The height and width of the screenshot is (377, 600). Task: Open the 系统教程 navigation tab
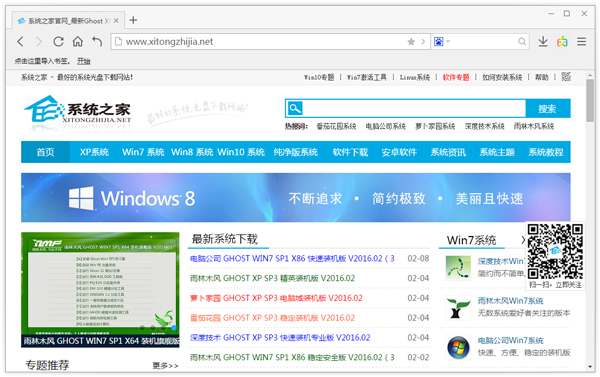tap(546, 152)
